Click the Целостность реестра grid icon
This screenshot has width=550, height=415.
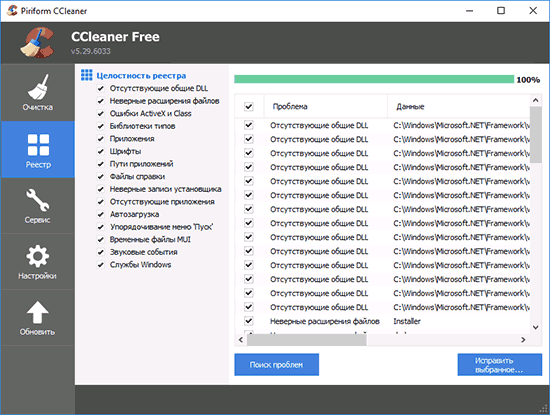tap(87, 75)
